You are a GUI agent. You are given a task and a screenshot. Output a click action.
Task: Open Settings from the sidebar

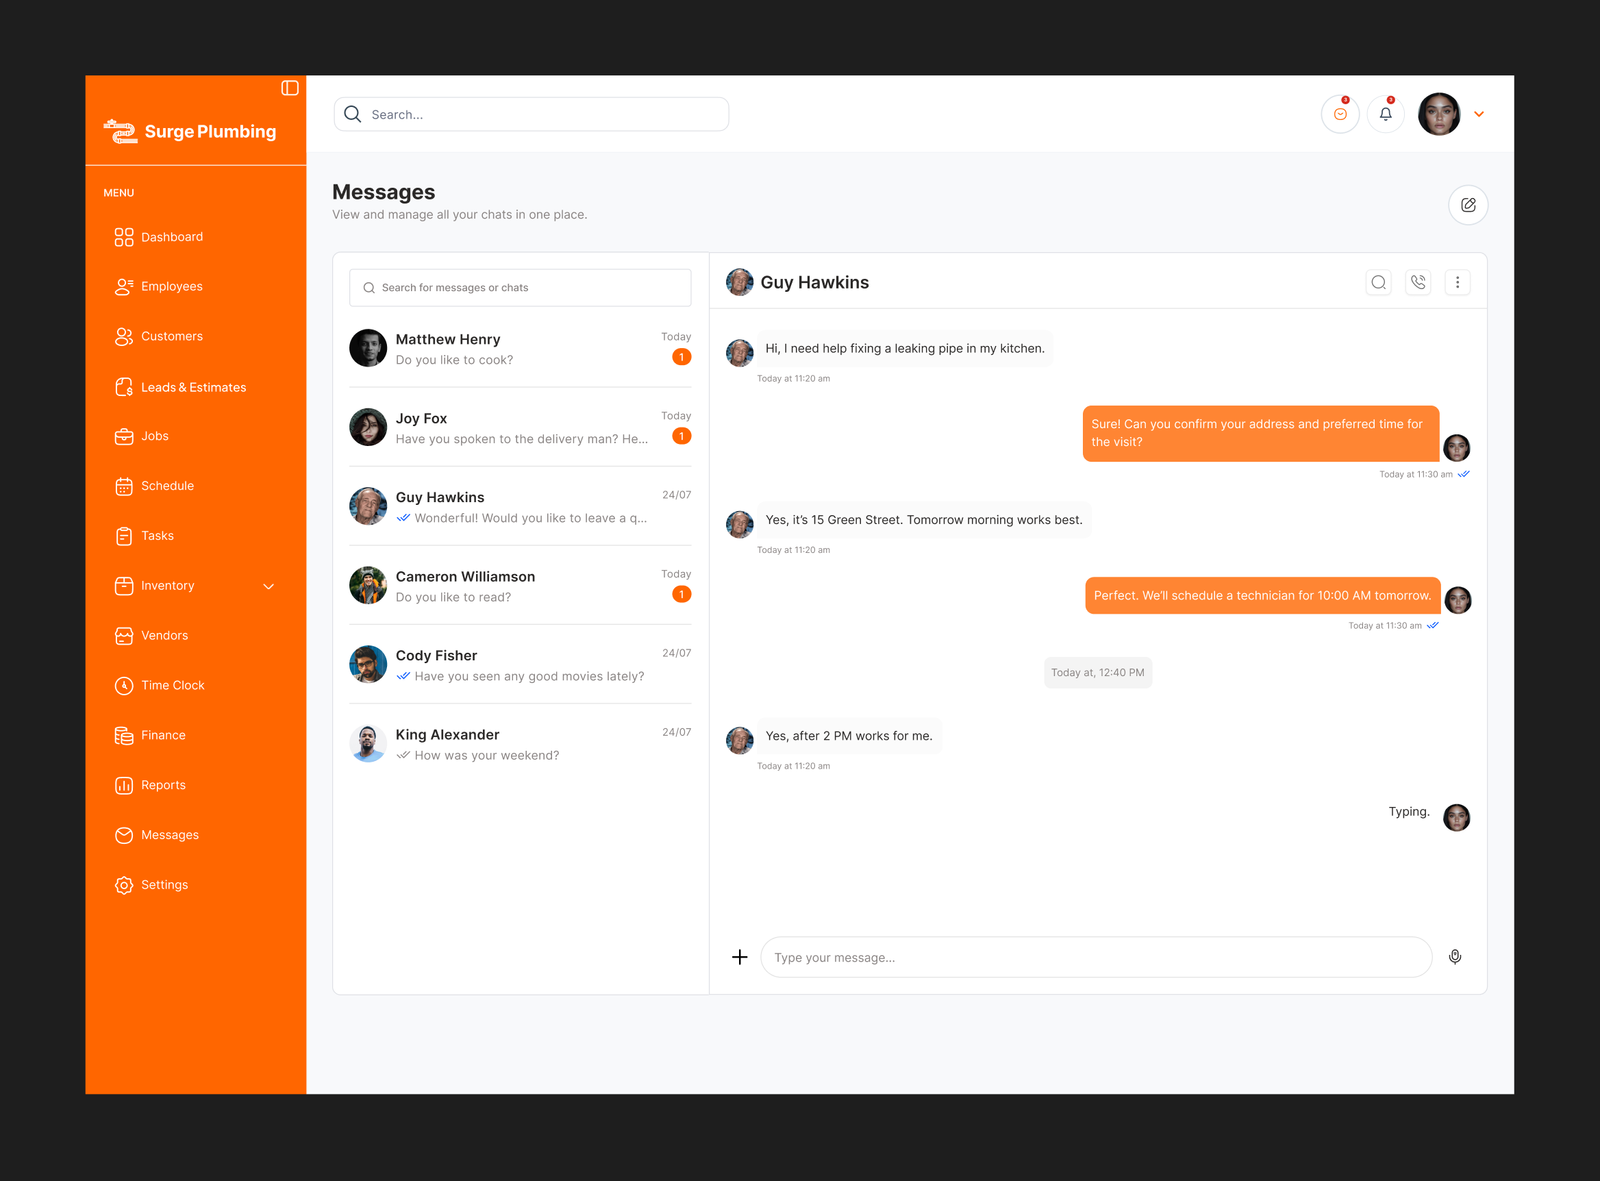(x=164, y=885)
